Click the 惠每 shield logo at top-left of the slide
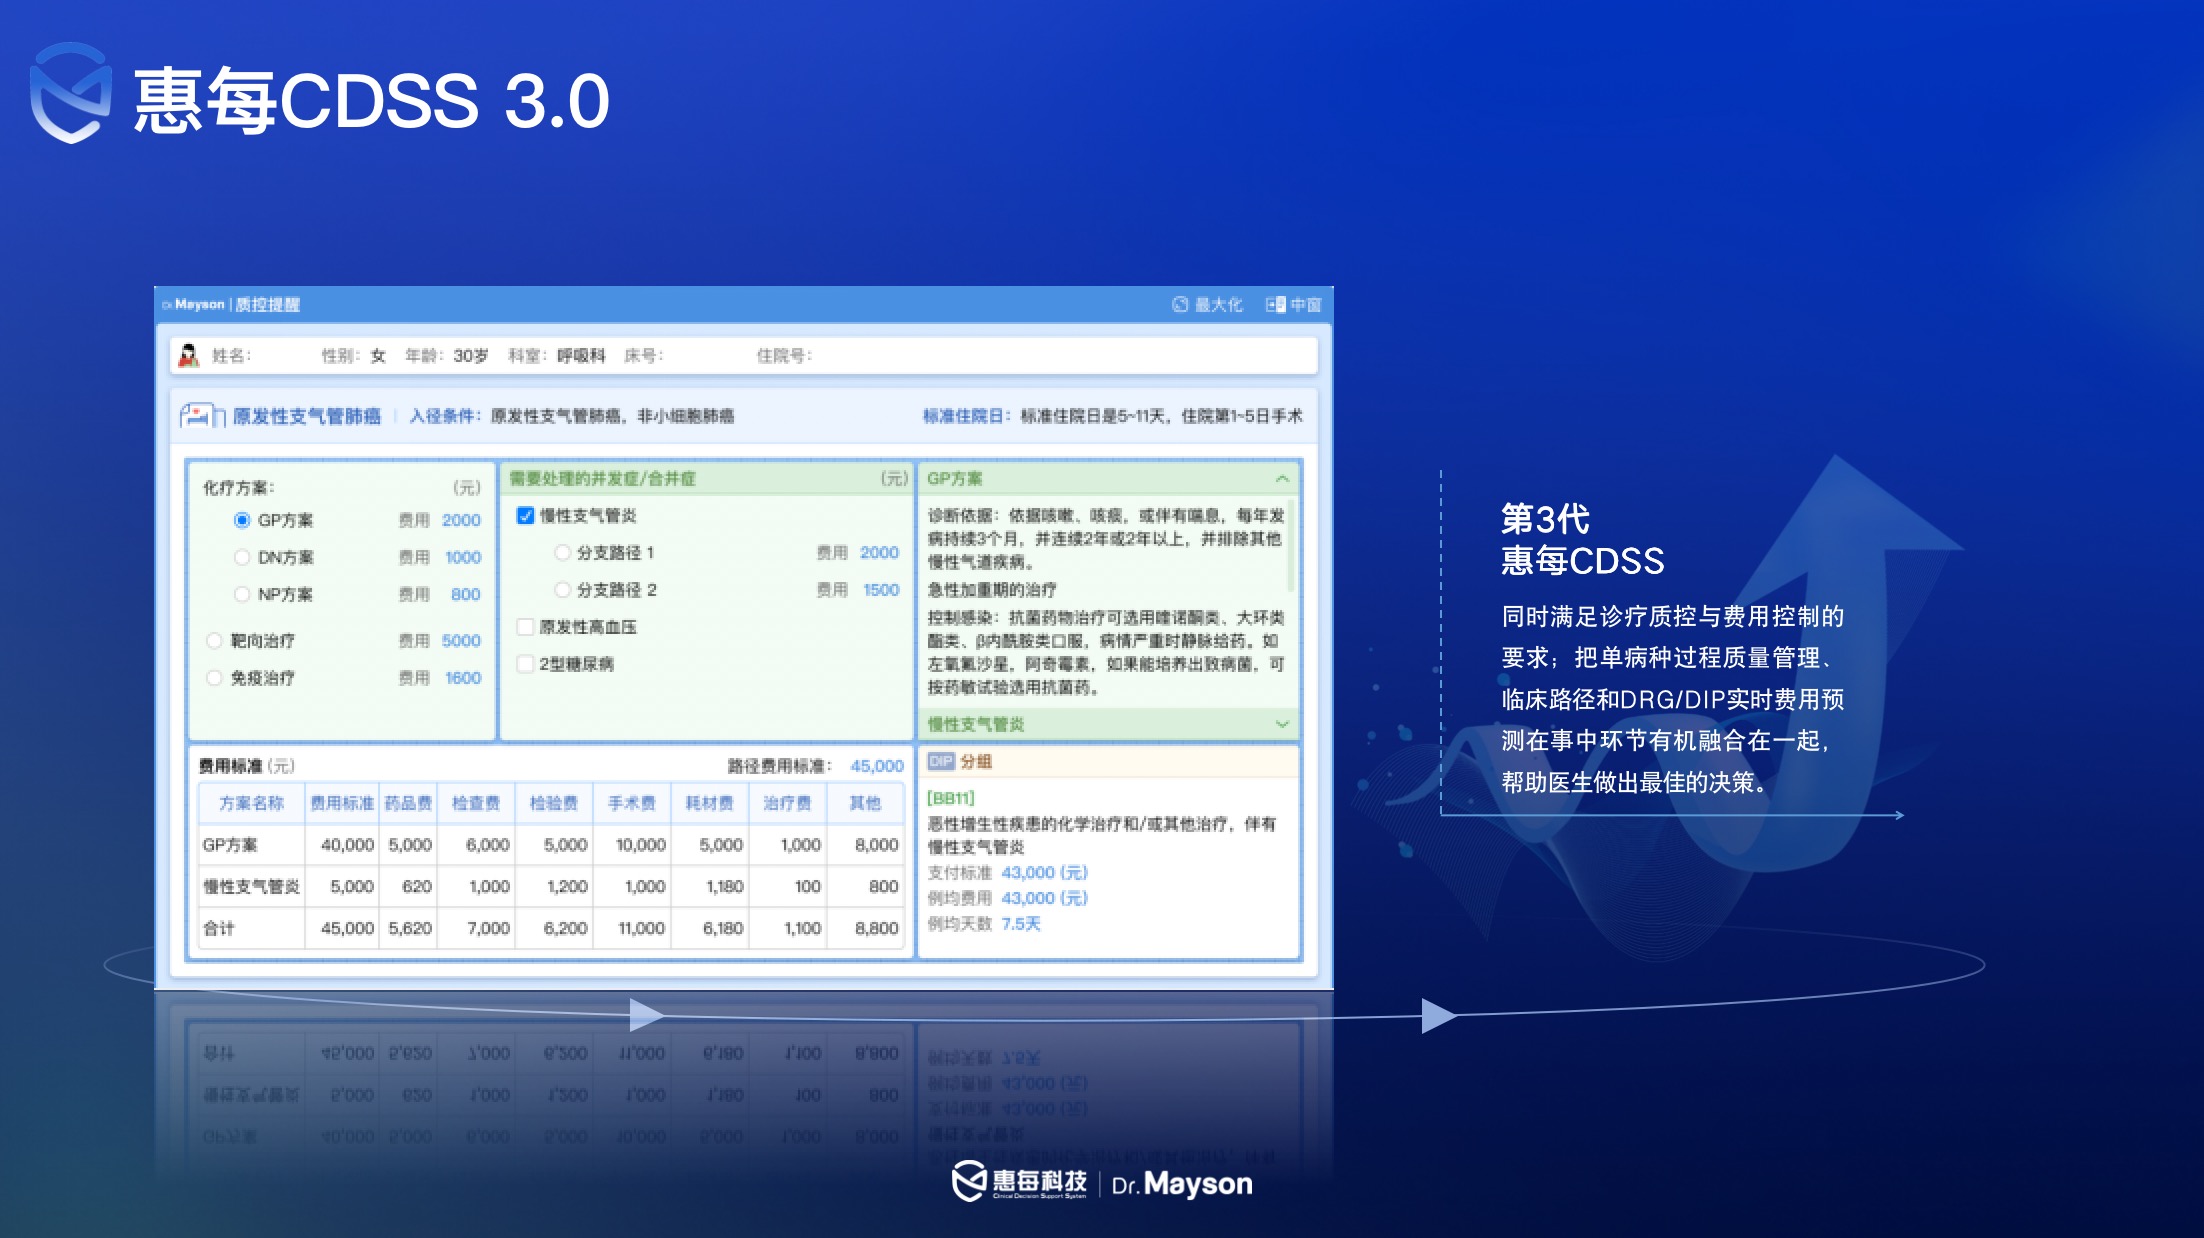The width and height of the screenshot is (2204, 1238). tap(70, 93)
